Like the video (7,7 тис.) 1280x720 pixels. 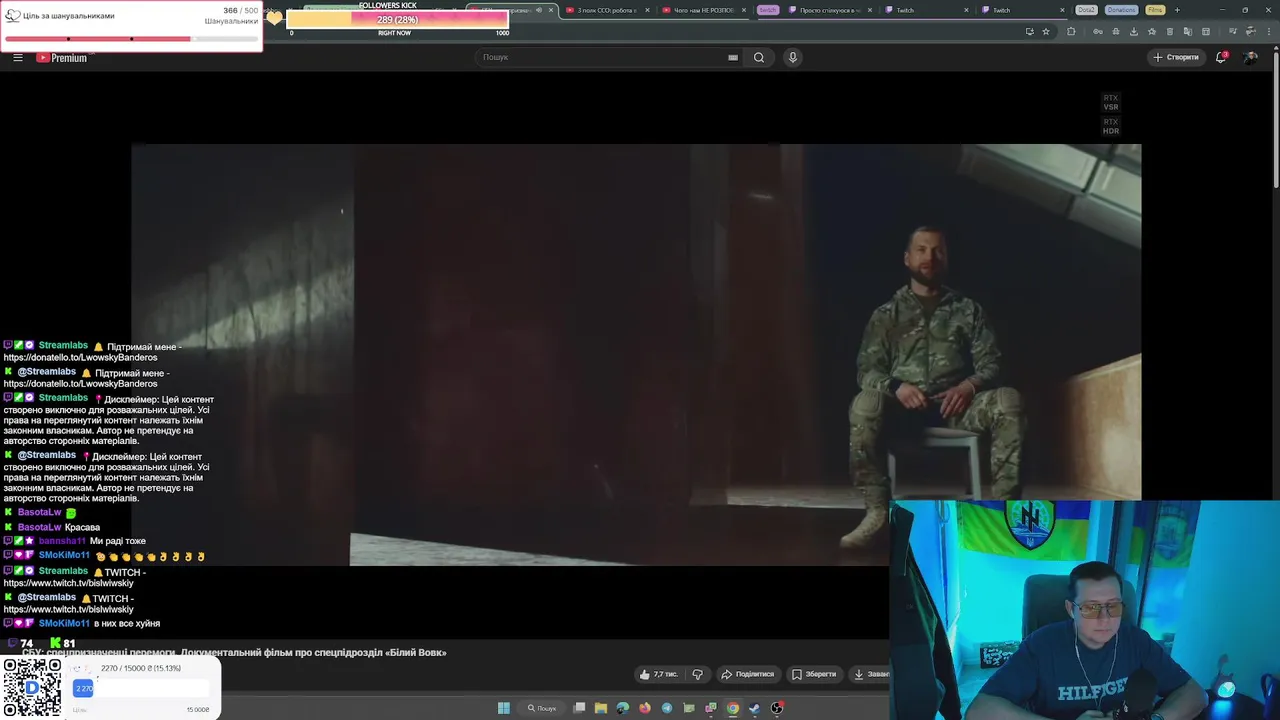coord(658,674)
